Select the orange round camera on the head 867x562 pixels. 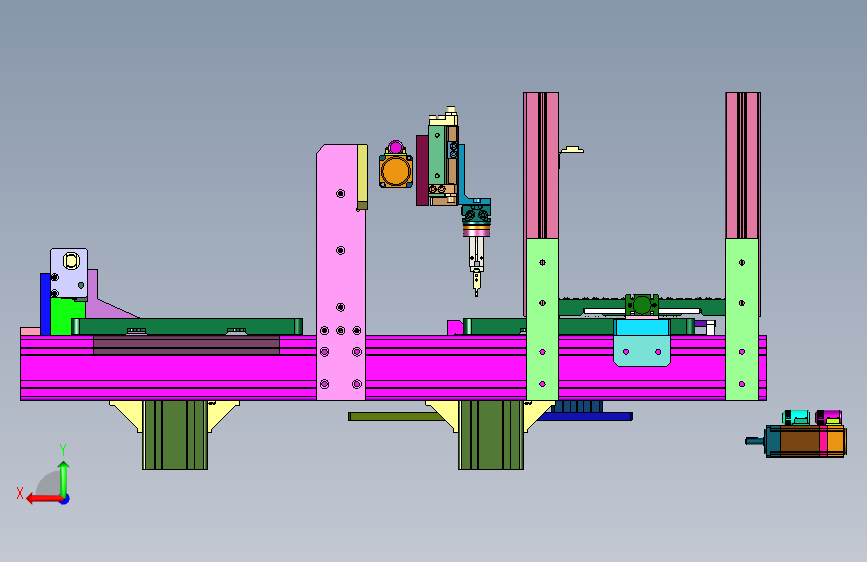(x=395, y=171)
